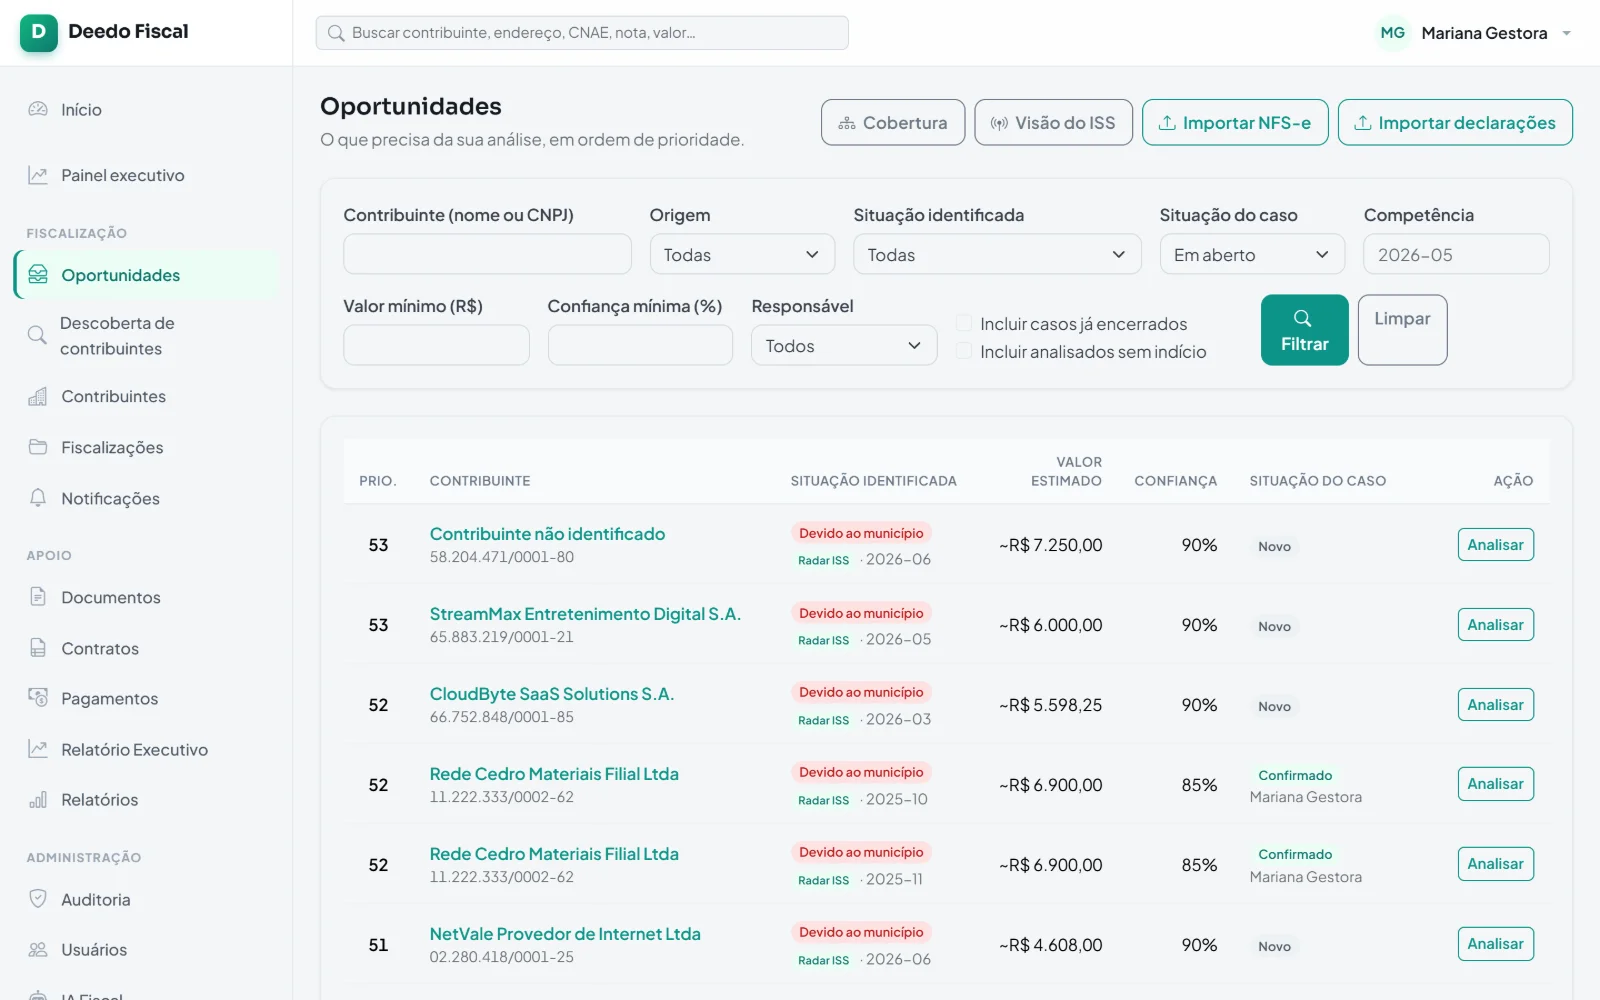Click the Pagamentos money icon
1600x1000 pixels.
coord(38,698)
